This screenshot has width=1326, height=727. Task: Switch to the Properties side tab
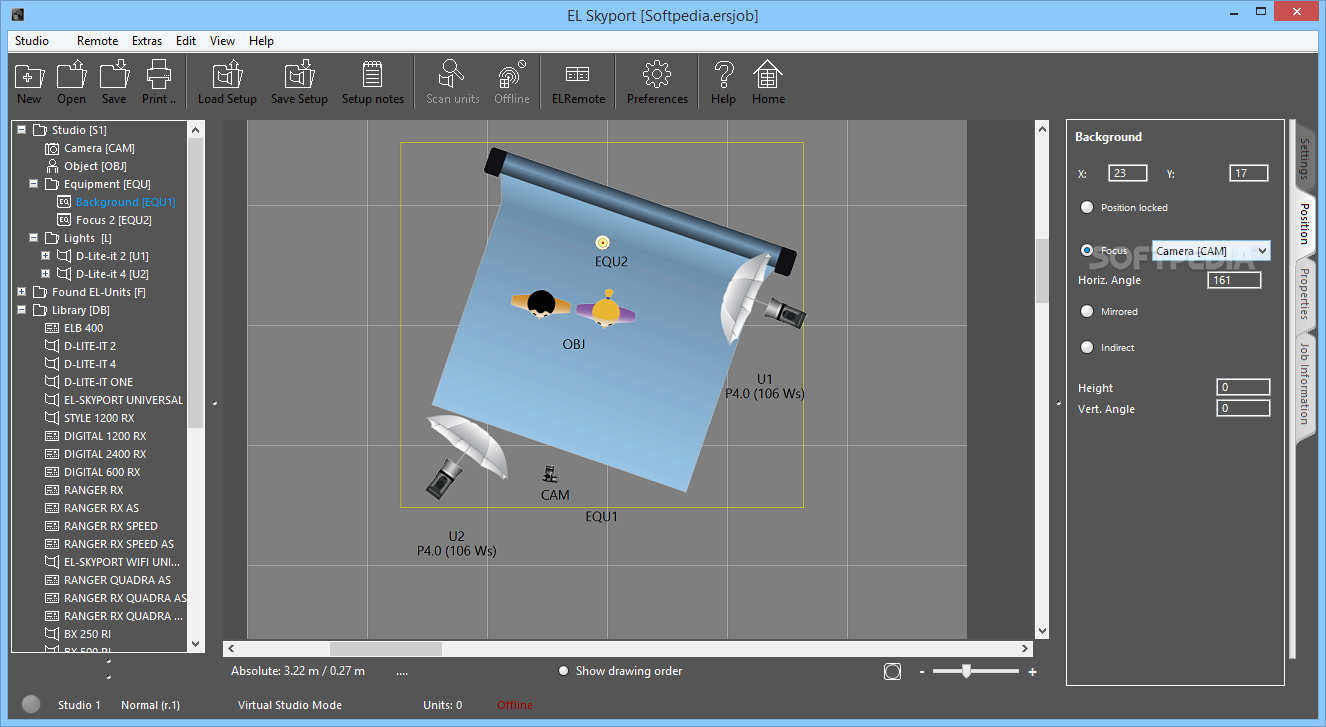(x=1304, y=292)
